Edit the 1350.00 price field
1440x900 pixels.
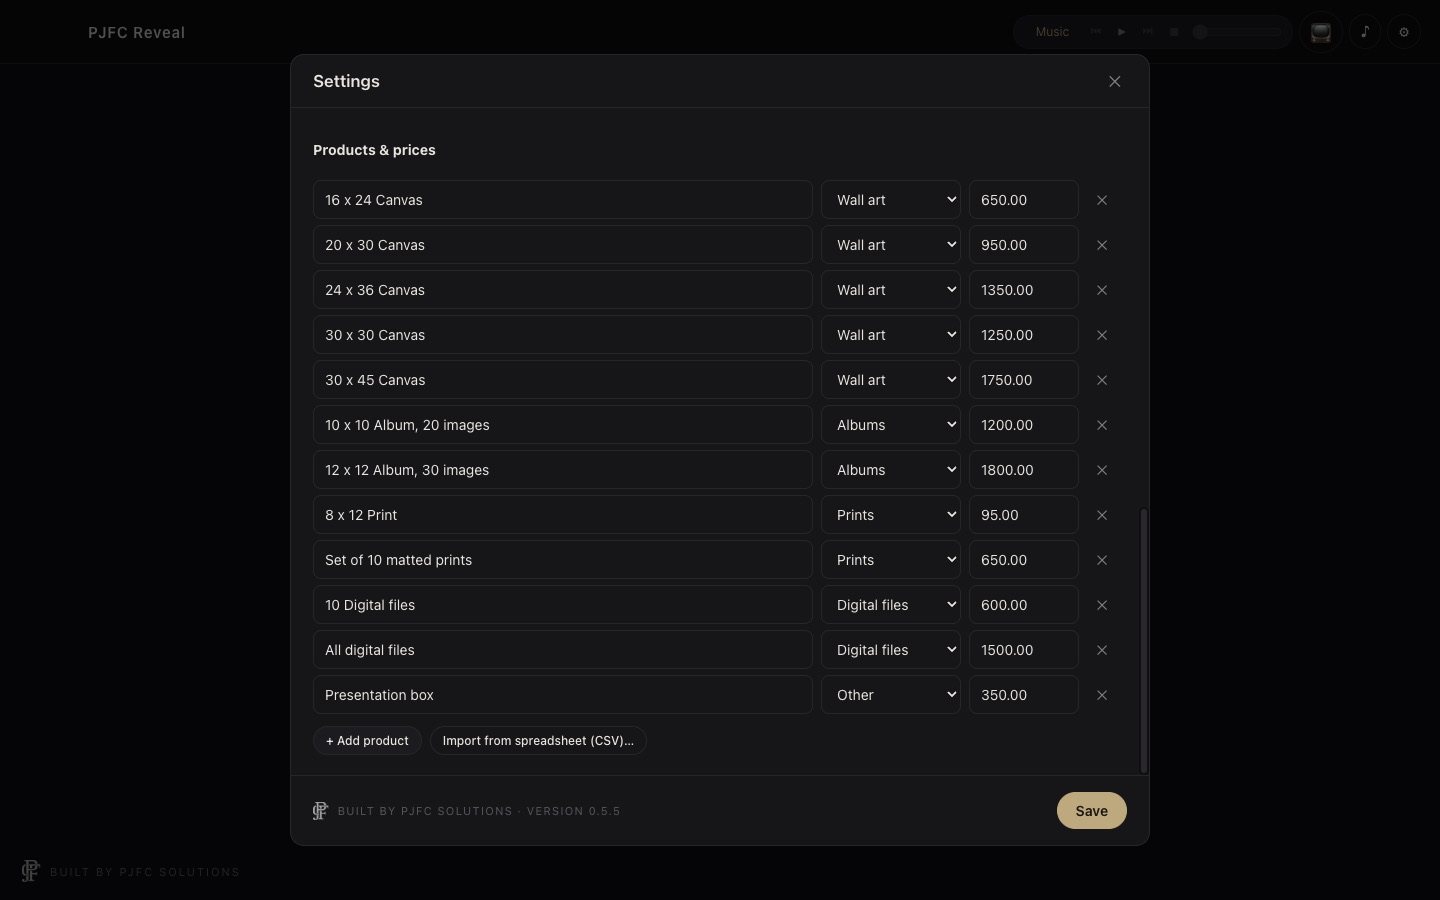[x=1024, y=290]
